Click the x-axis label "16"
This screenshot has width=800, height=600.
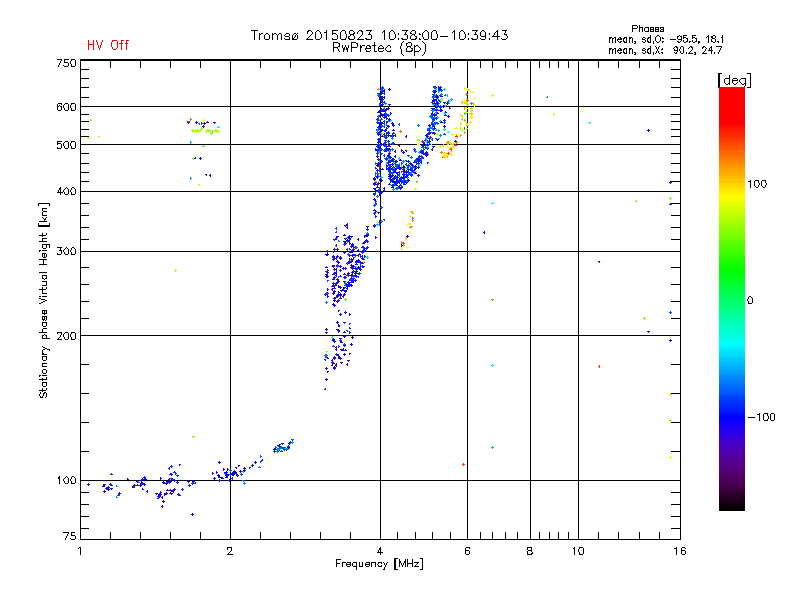680,551
